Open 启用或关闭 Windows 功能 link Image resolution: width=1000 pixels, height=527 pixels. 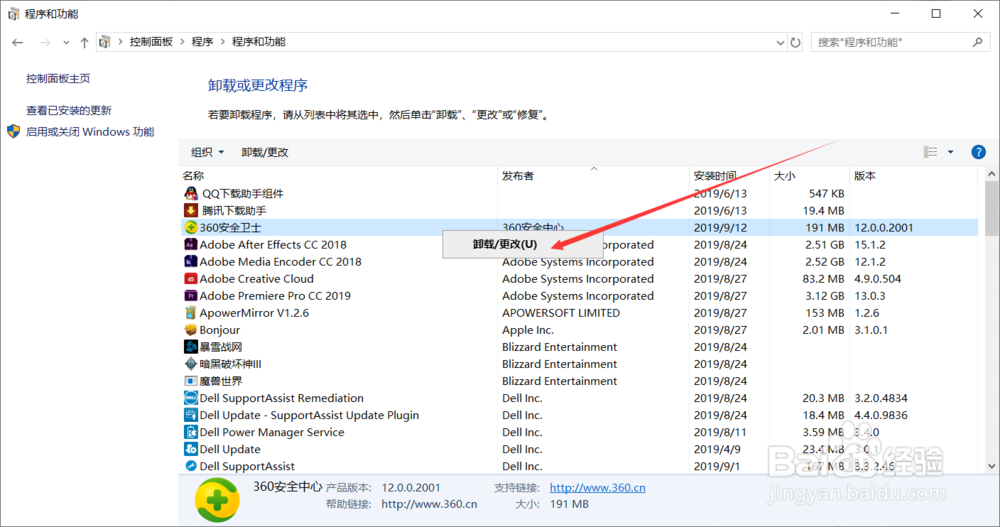click(x=90, y=132)
